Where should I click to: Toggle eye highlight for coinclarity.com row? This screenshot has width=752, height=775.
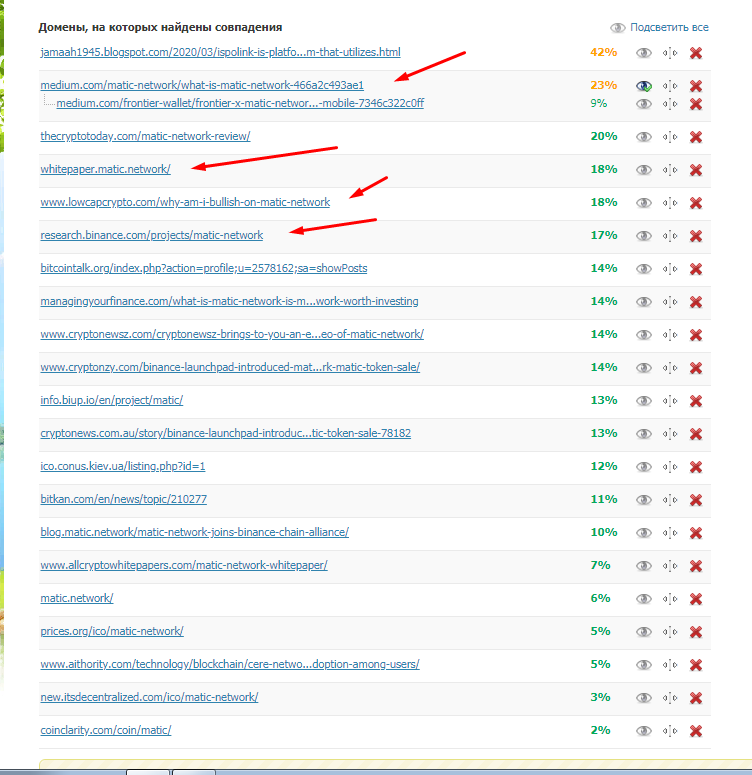tap(643, 731)
